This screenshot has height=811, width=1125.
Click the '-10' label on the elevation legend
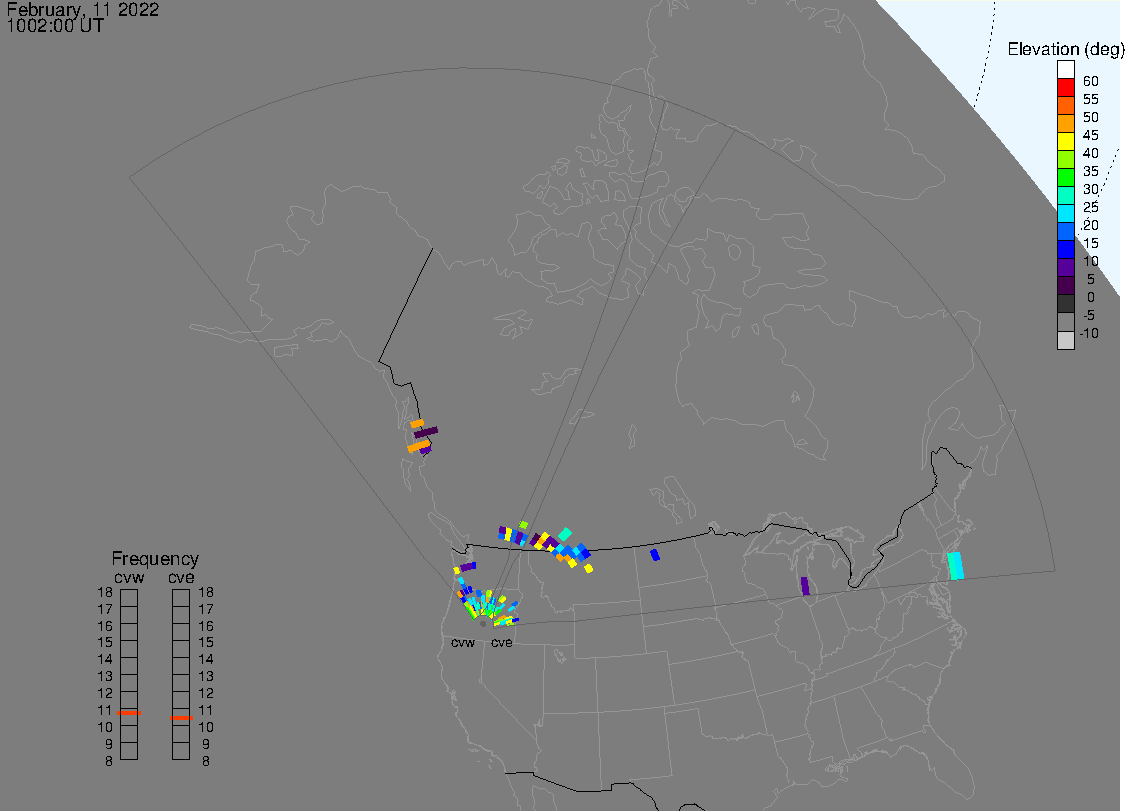1089,333
